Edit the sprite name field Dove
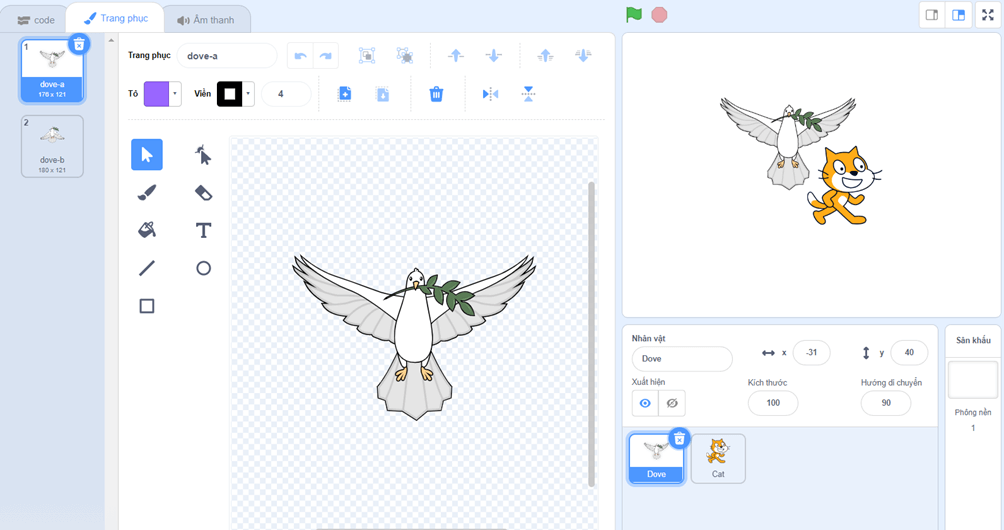 pos(682,358)
